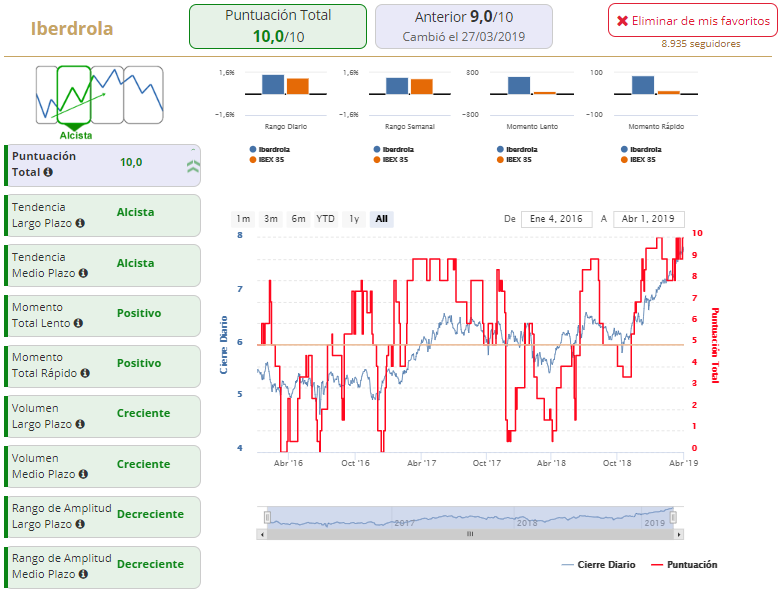The image size is (781, 592).
Task: Click info icon beside Momento Total Rápido
Action: (85, 373)
